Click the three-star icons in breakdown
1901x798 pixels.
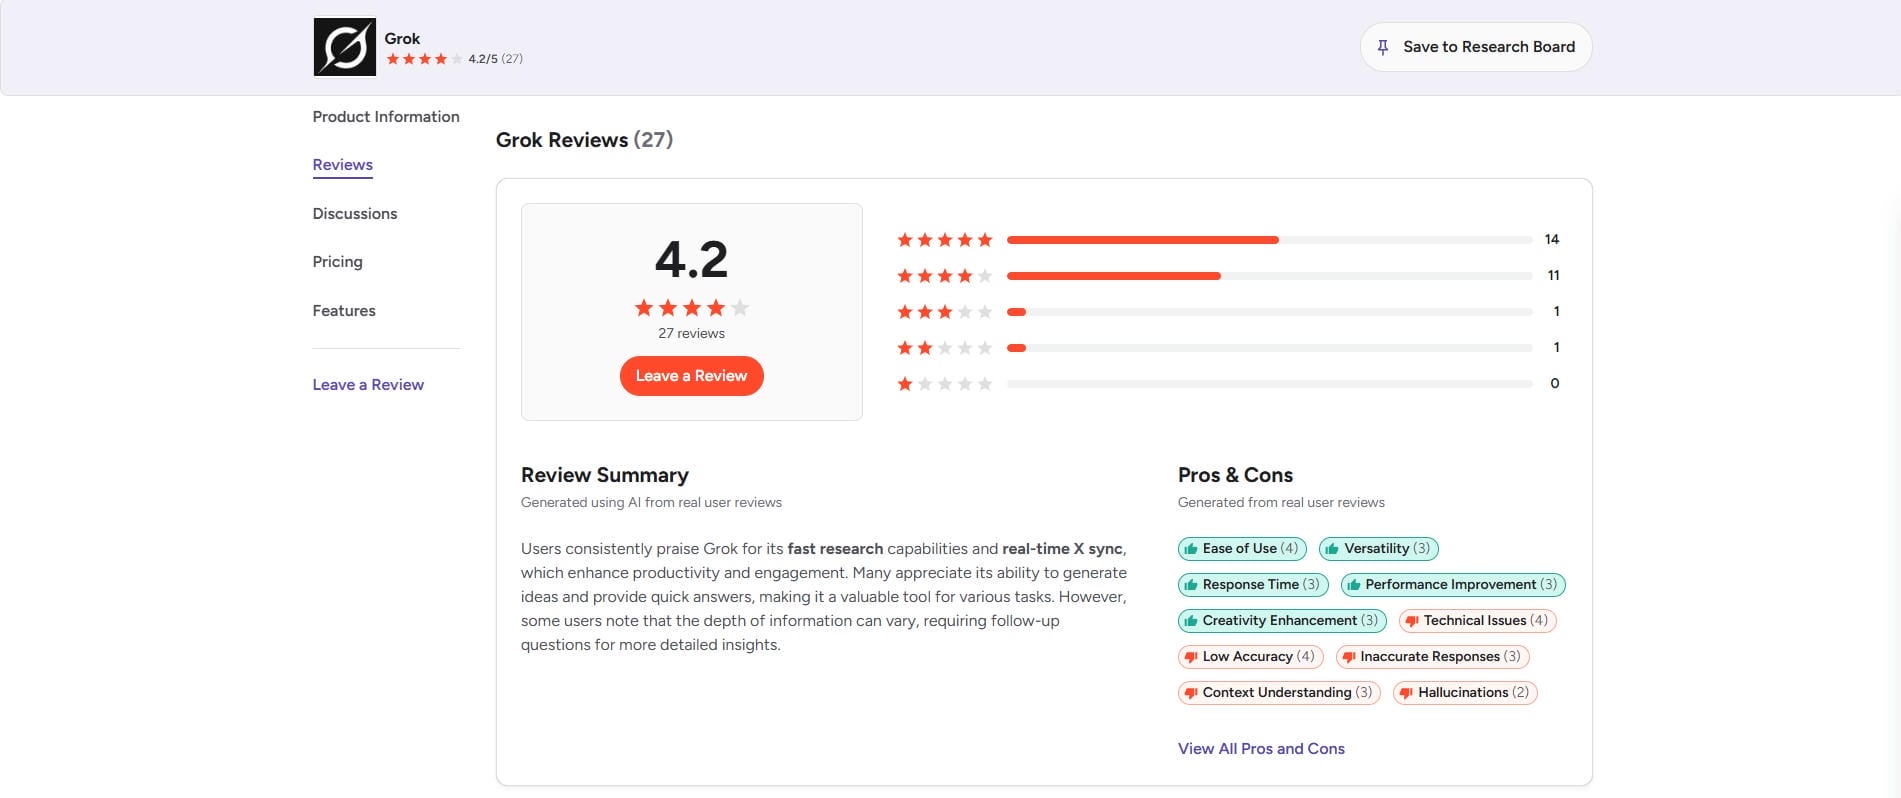(x=945, y=312)
